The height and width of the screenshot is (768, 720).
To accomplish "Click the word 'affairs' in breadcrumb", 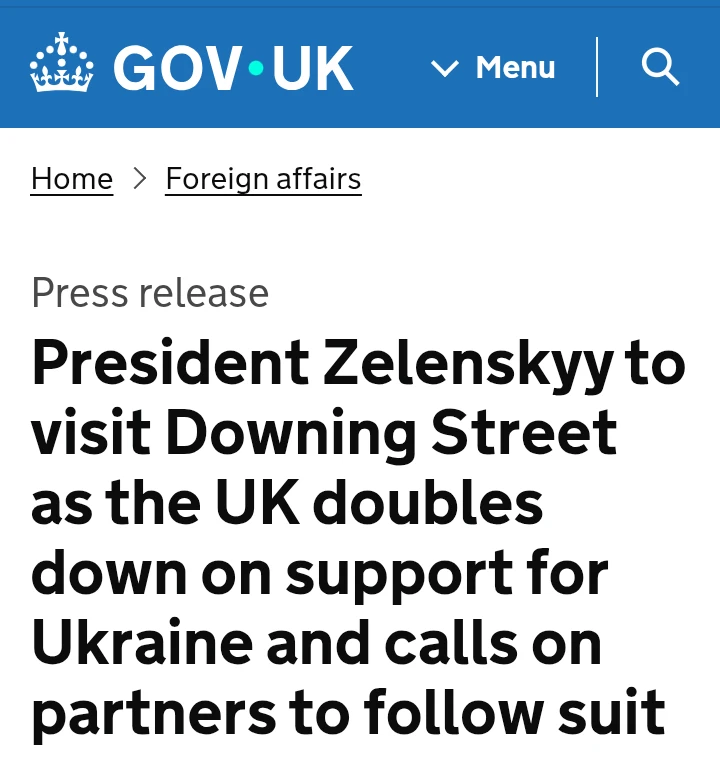I will tap(319, 178).
